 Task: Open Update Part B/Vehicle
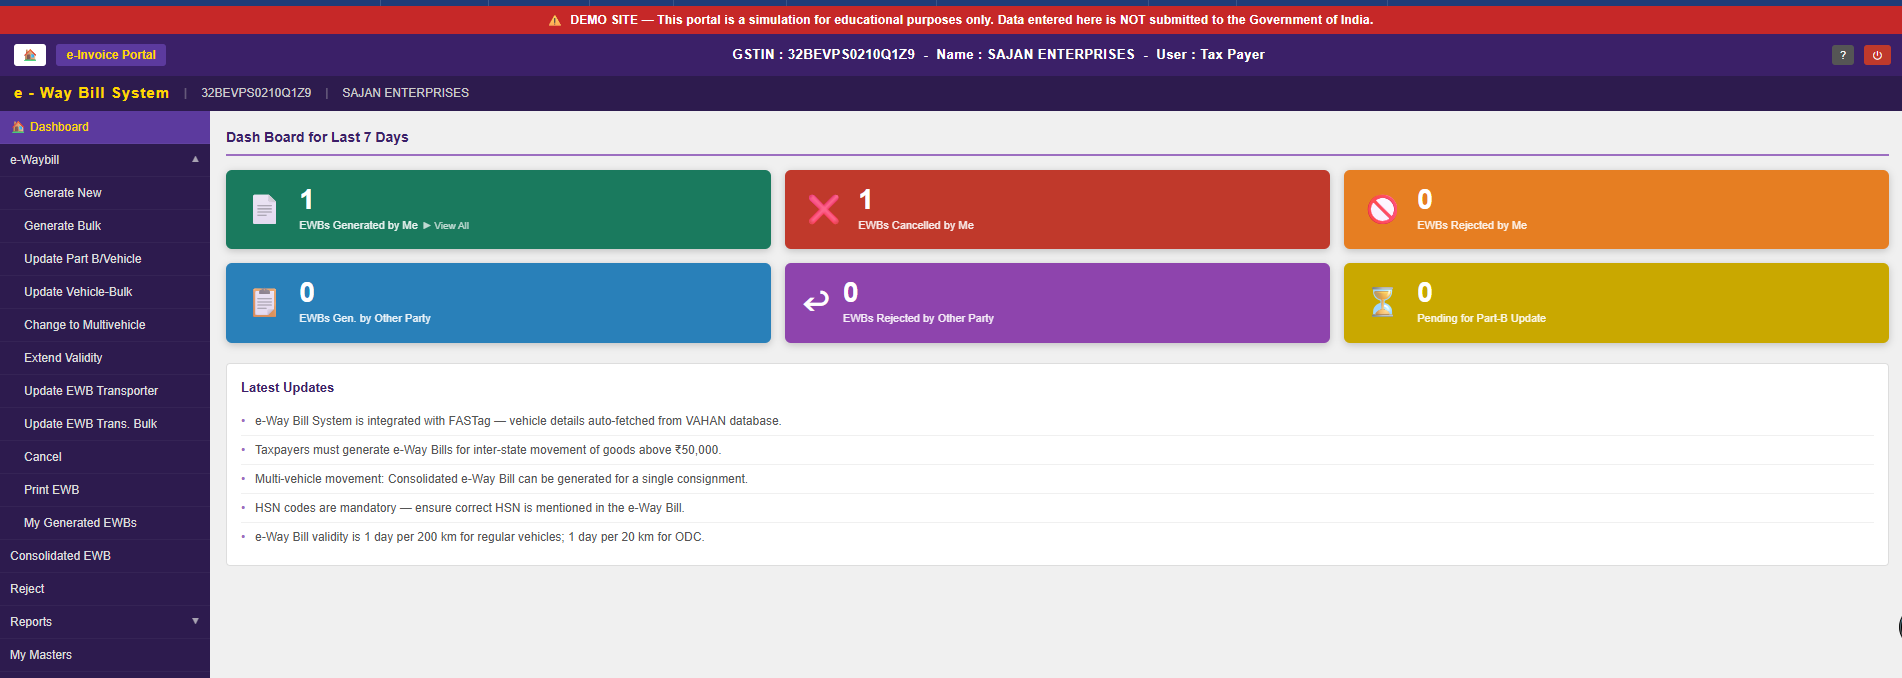point(105,259)
